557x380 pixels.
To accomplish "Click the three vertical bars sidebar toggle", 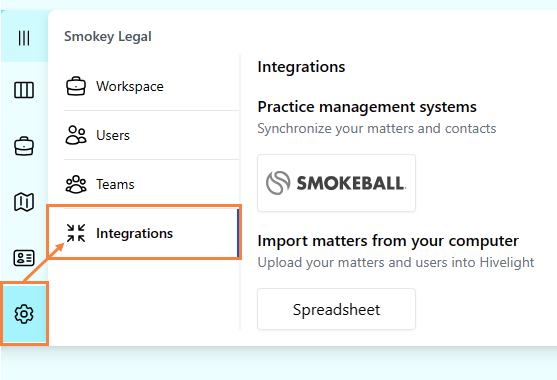I will (24, 38).
